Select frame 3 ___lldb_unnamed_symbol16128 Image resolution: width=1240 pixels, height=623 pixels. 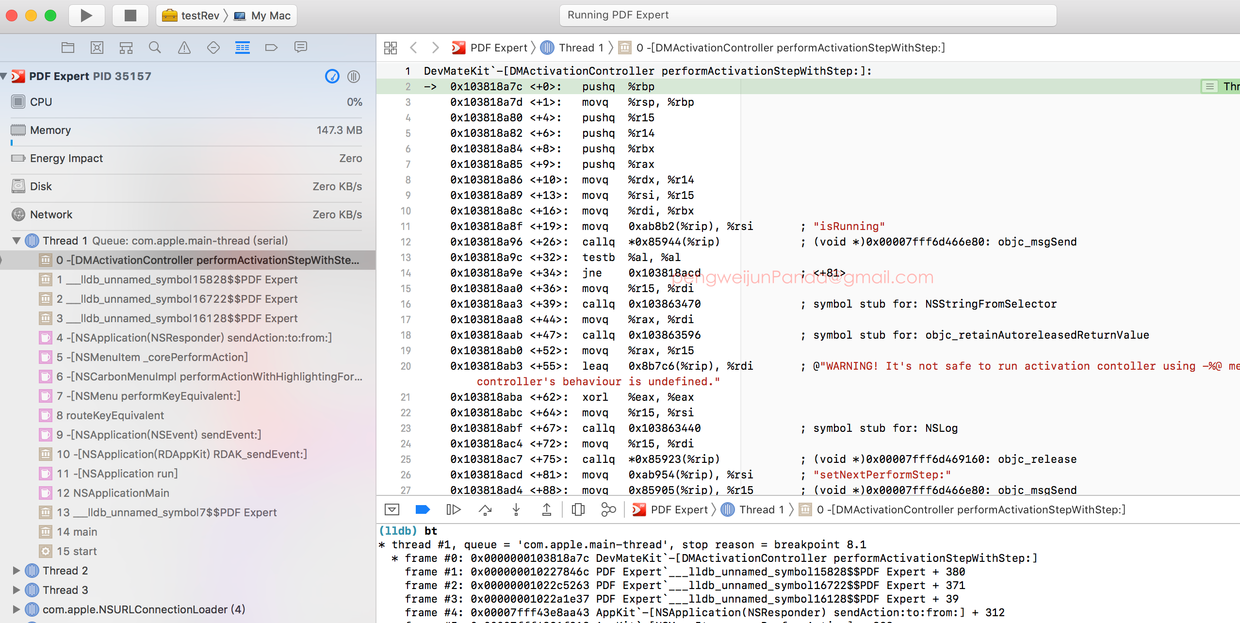click(187, 318)
